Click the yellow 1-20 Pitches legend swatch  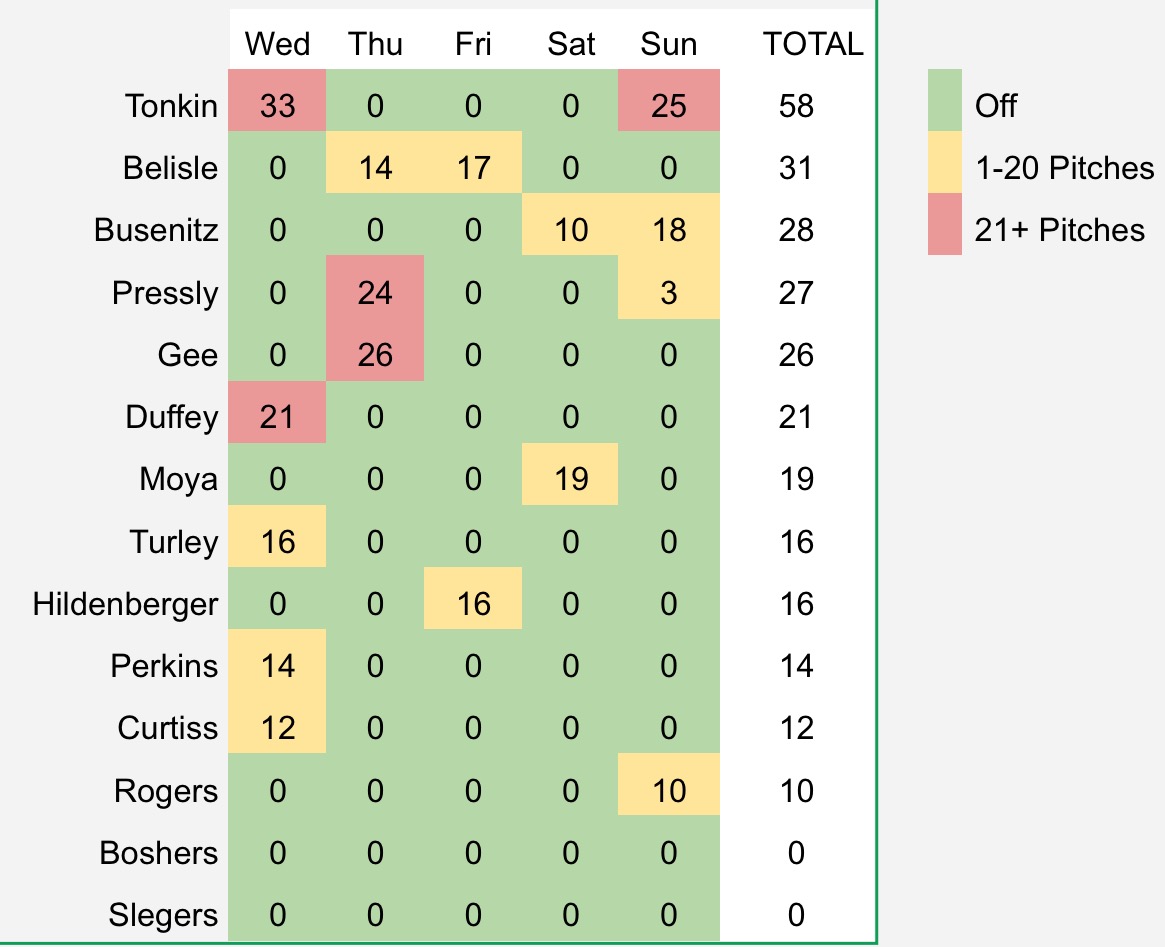pyautogui.click(x=944, y=165)
